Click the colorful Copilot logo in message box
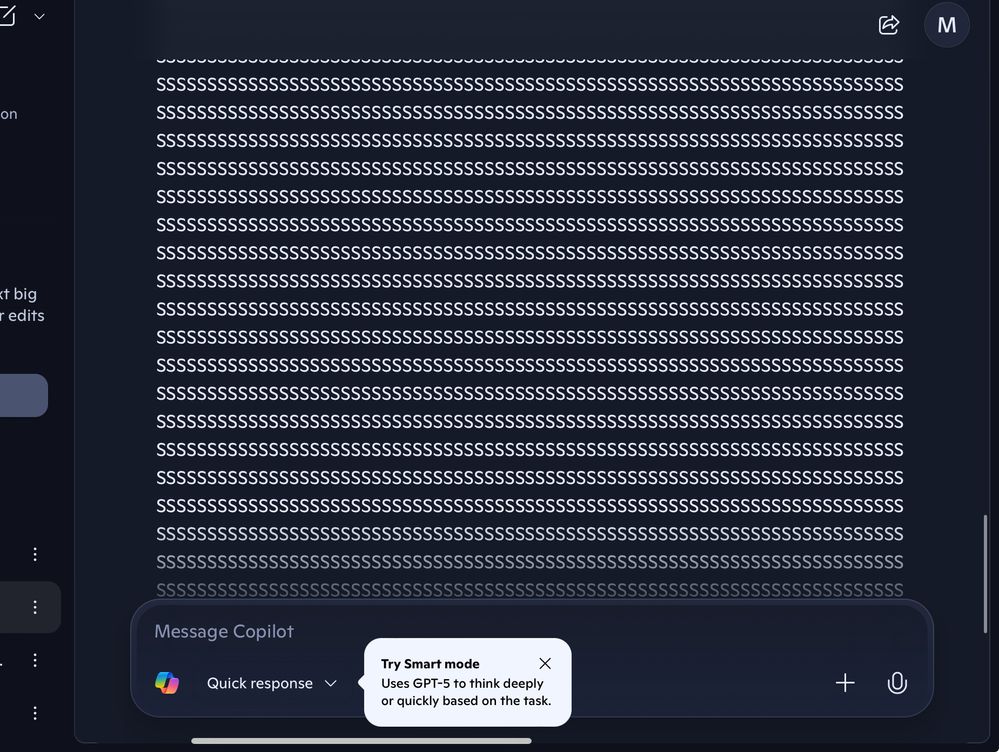 pos(167,683)
